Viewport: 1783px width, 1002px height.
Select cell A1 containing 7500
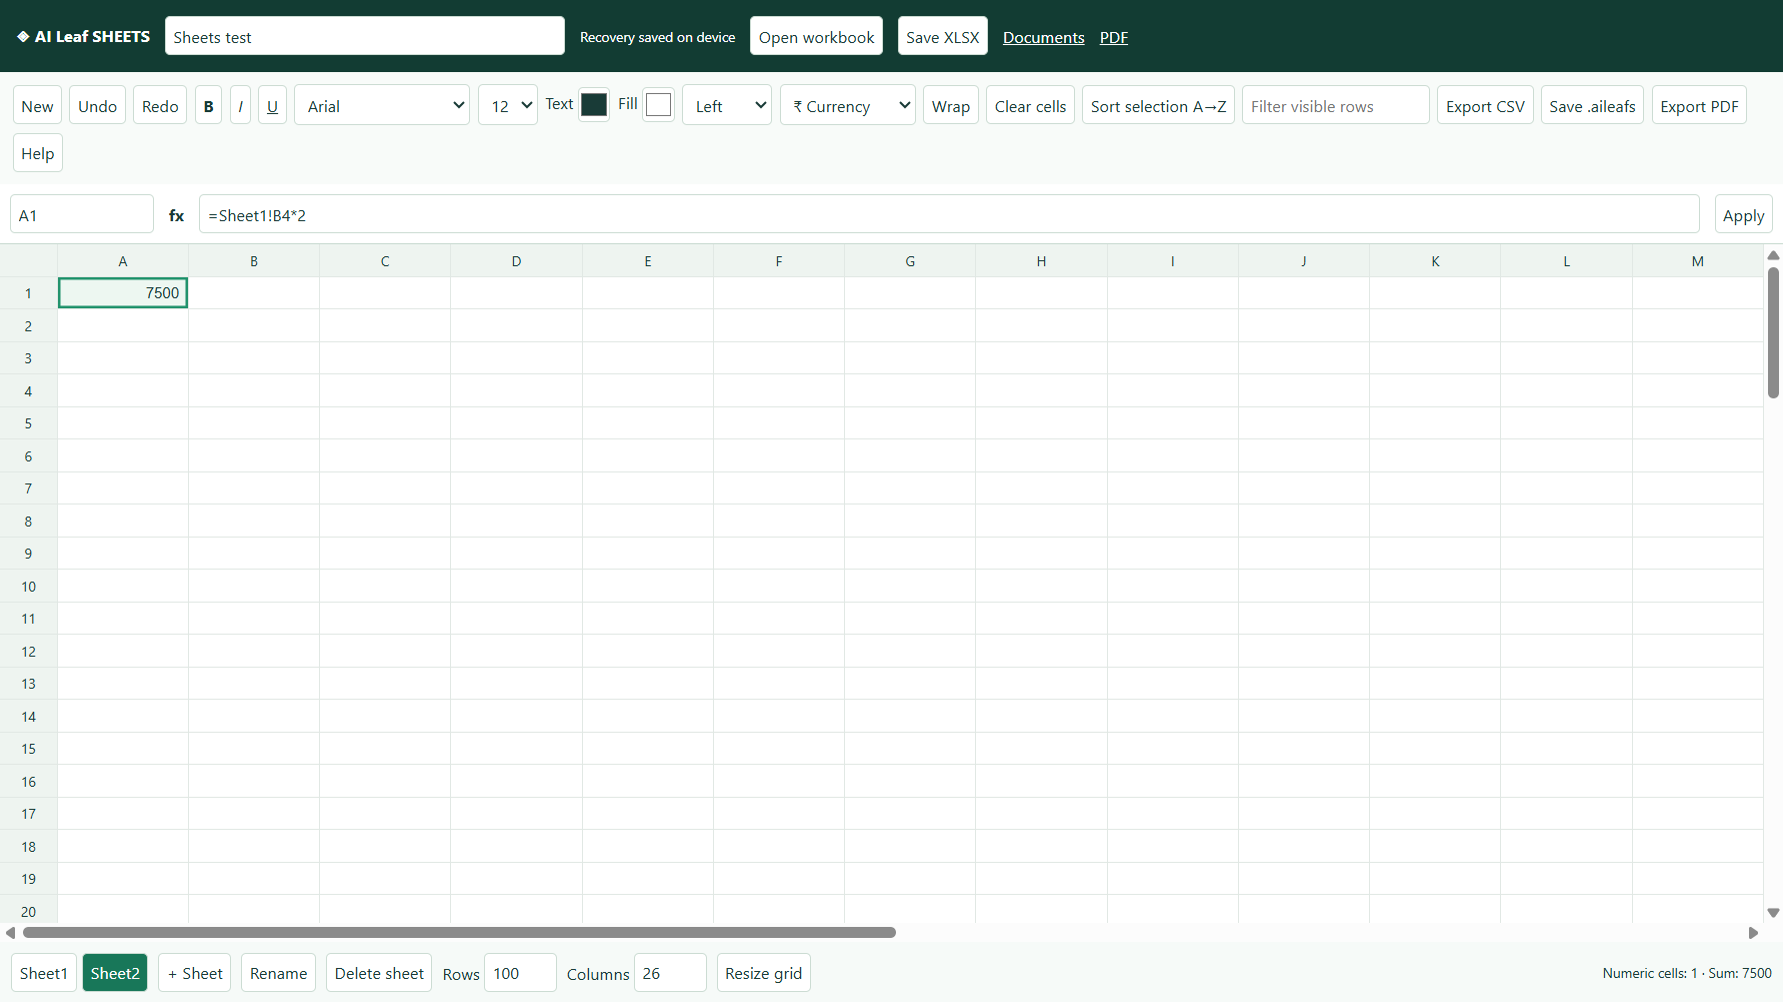(x=123, y=293)
